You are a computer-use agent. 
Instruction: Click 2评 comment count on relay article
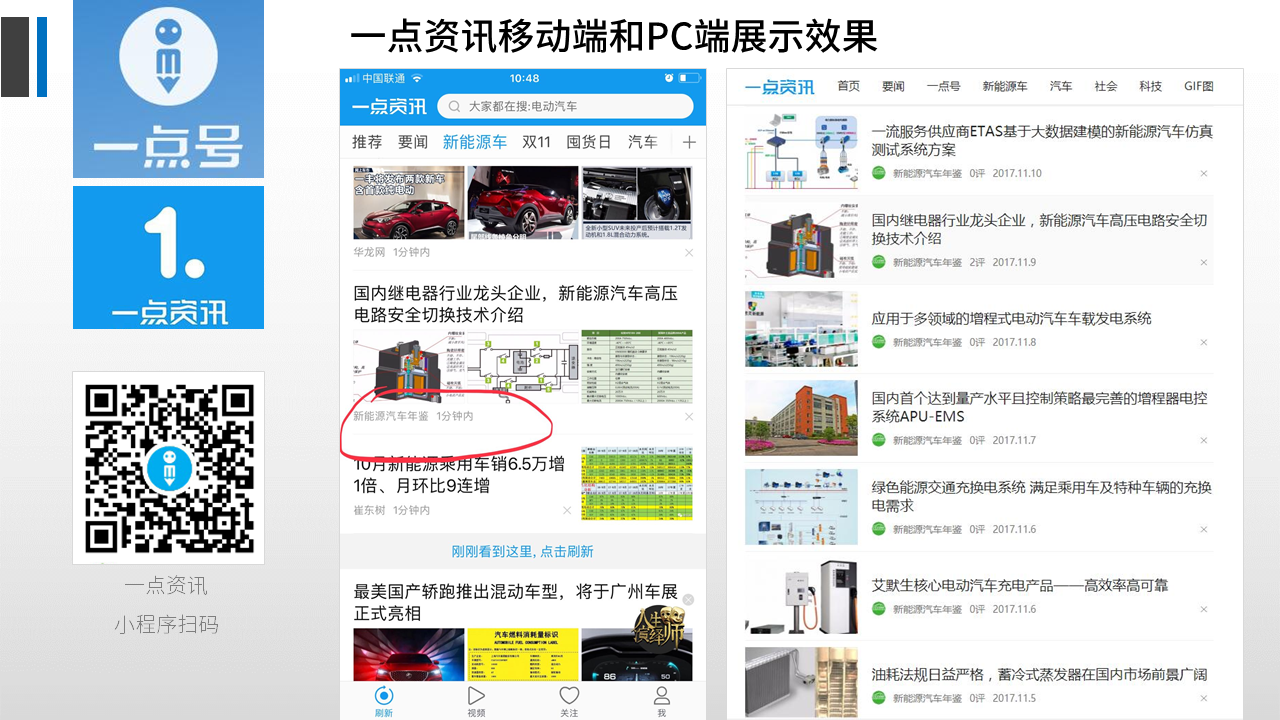click(977, 262)
